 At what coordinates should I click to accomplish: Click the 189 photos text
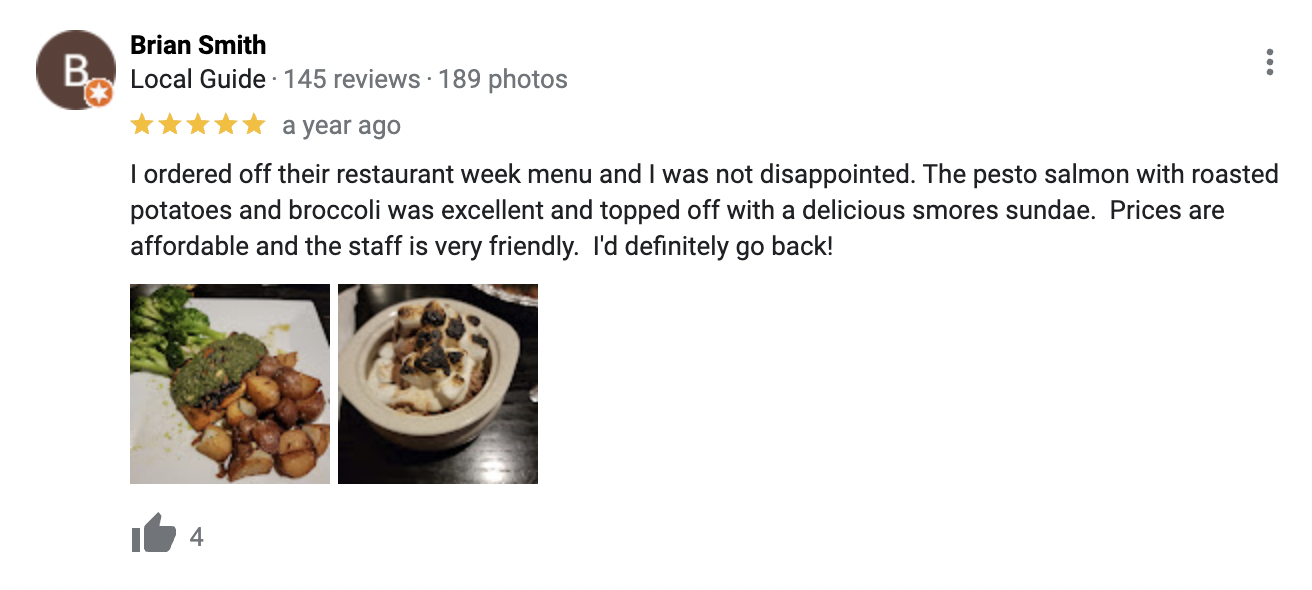point(502,79)
